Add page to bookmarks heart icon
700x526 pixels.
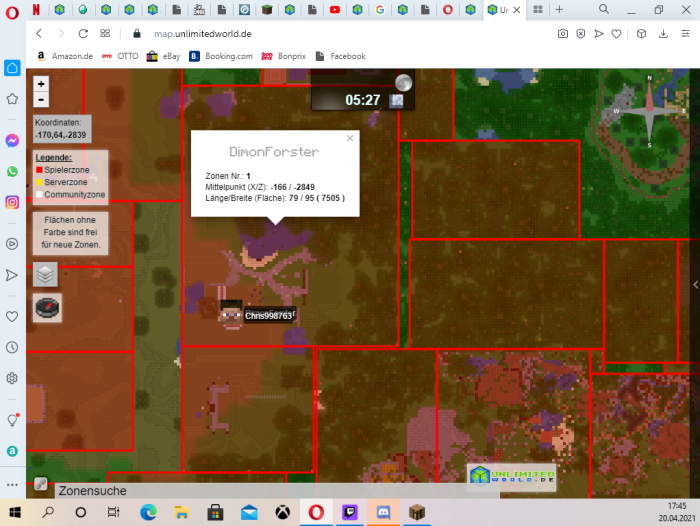click(x=617, y=33)
